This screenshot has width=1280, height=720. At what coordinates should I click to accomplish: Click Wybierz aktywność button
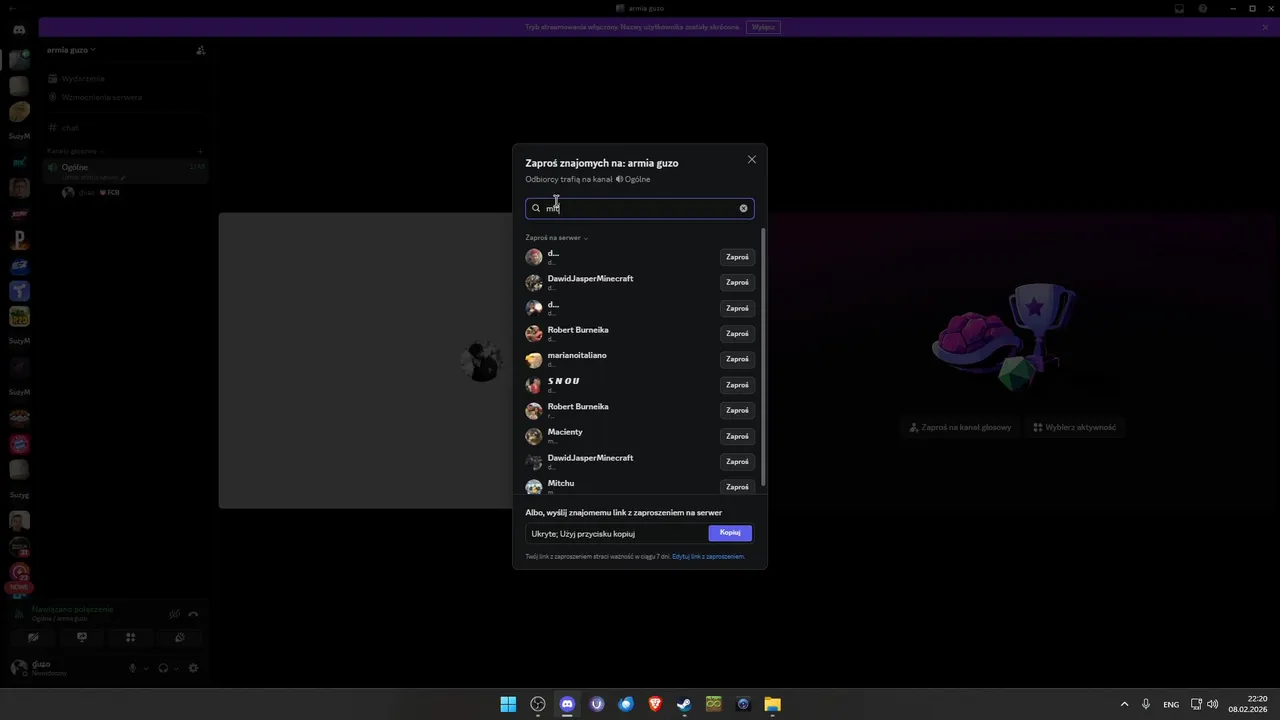1075,427
